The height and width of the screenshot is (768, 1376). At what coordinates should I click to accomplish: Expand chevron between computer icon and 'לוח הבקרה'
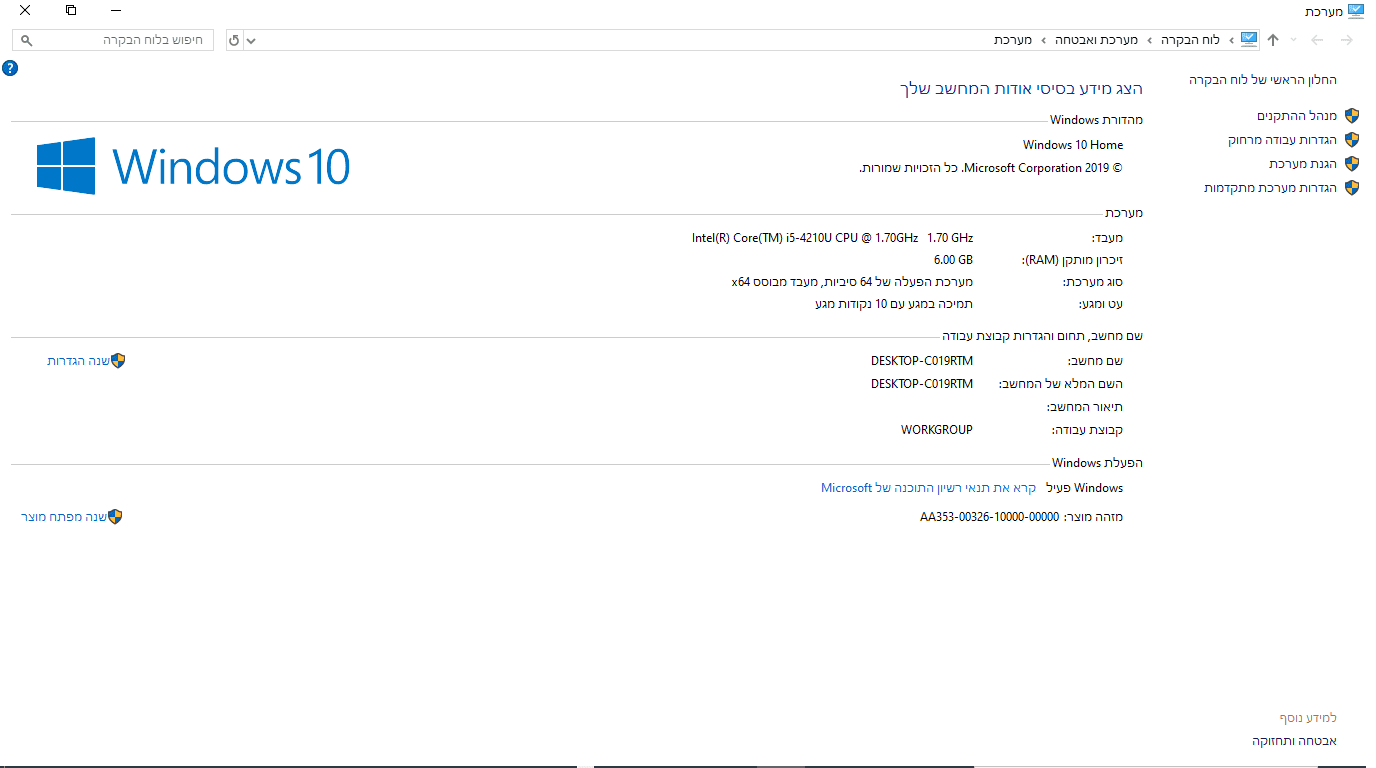click(1231, 40)
